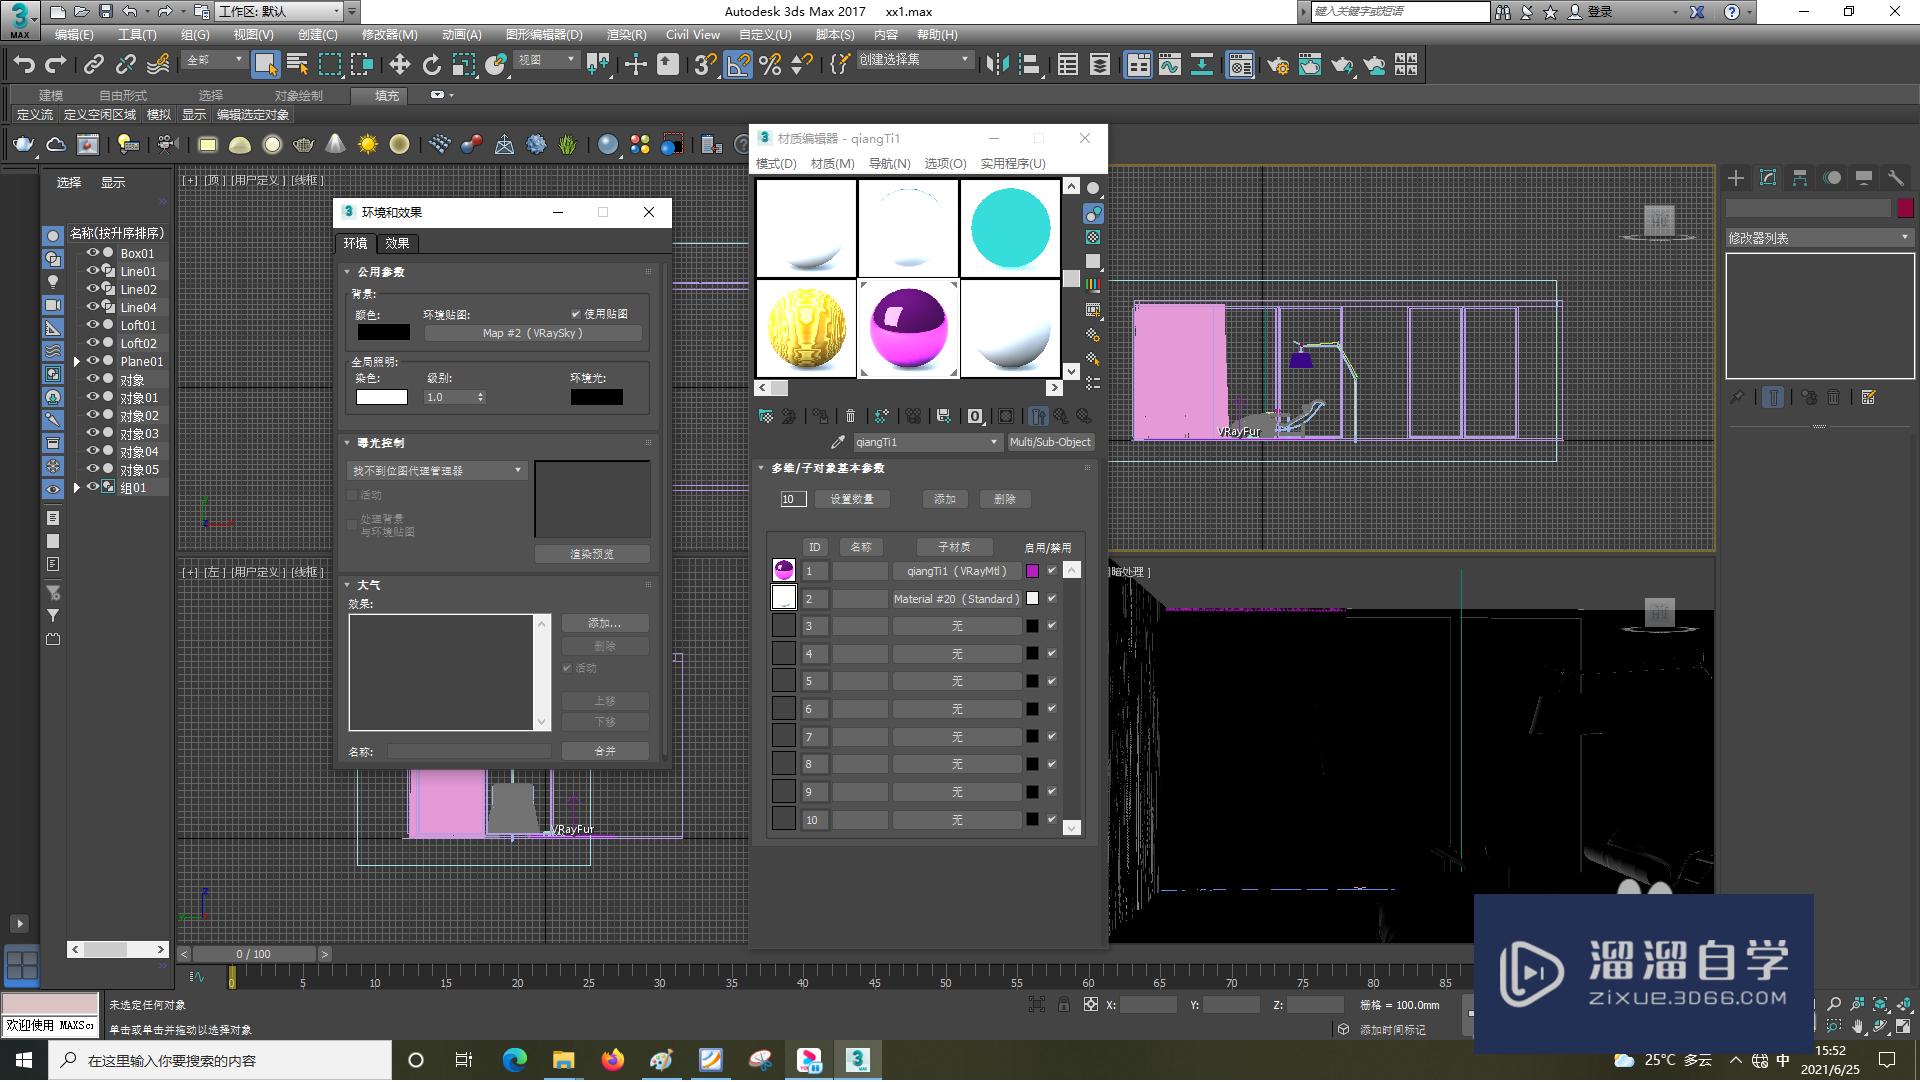
Task: Hide Loft01 using its eye icon
Action: tap(93, 325)
